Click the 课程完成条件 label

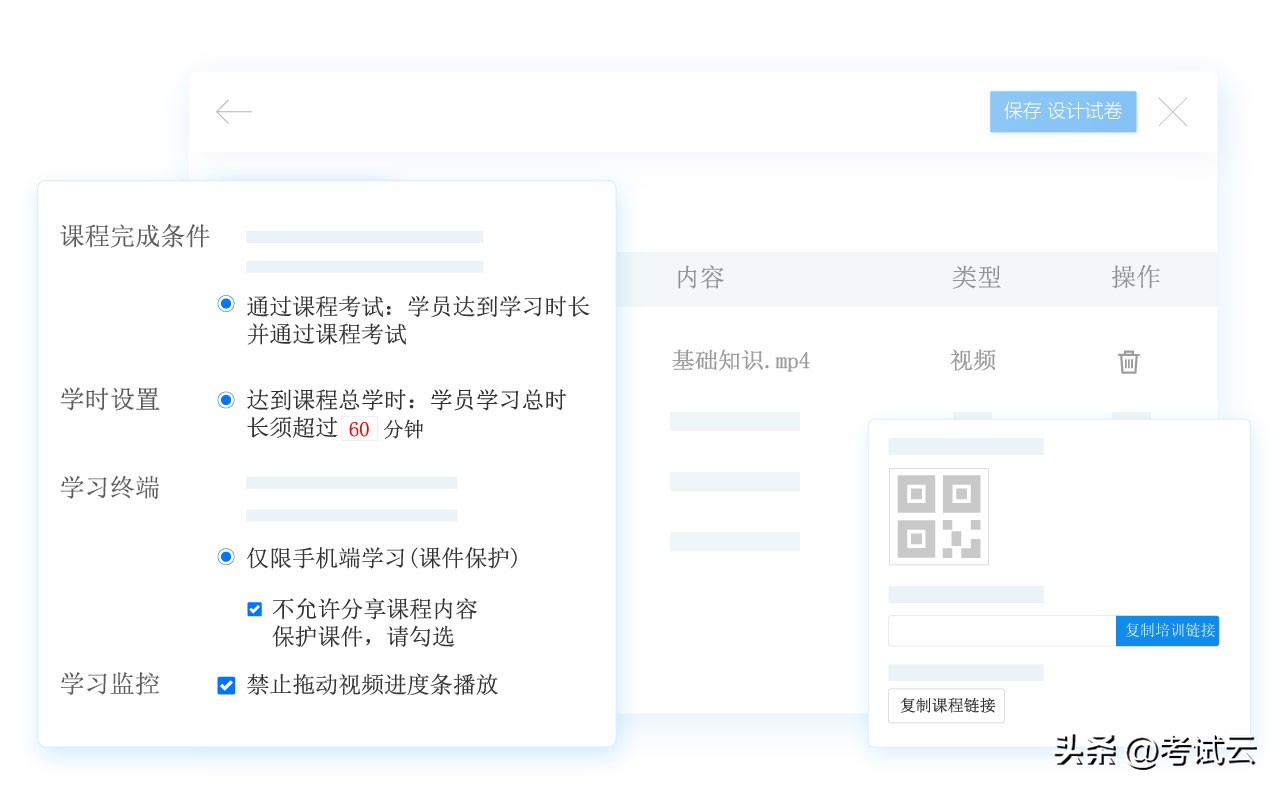(135, 237)
